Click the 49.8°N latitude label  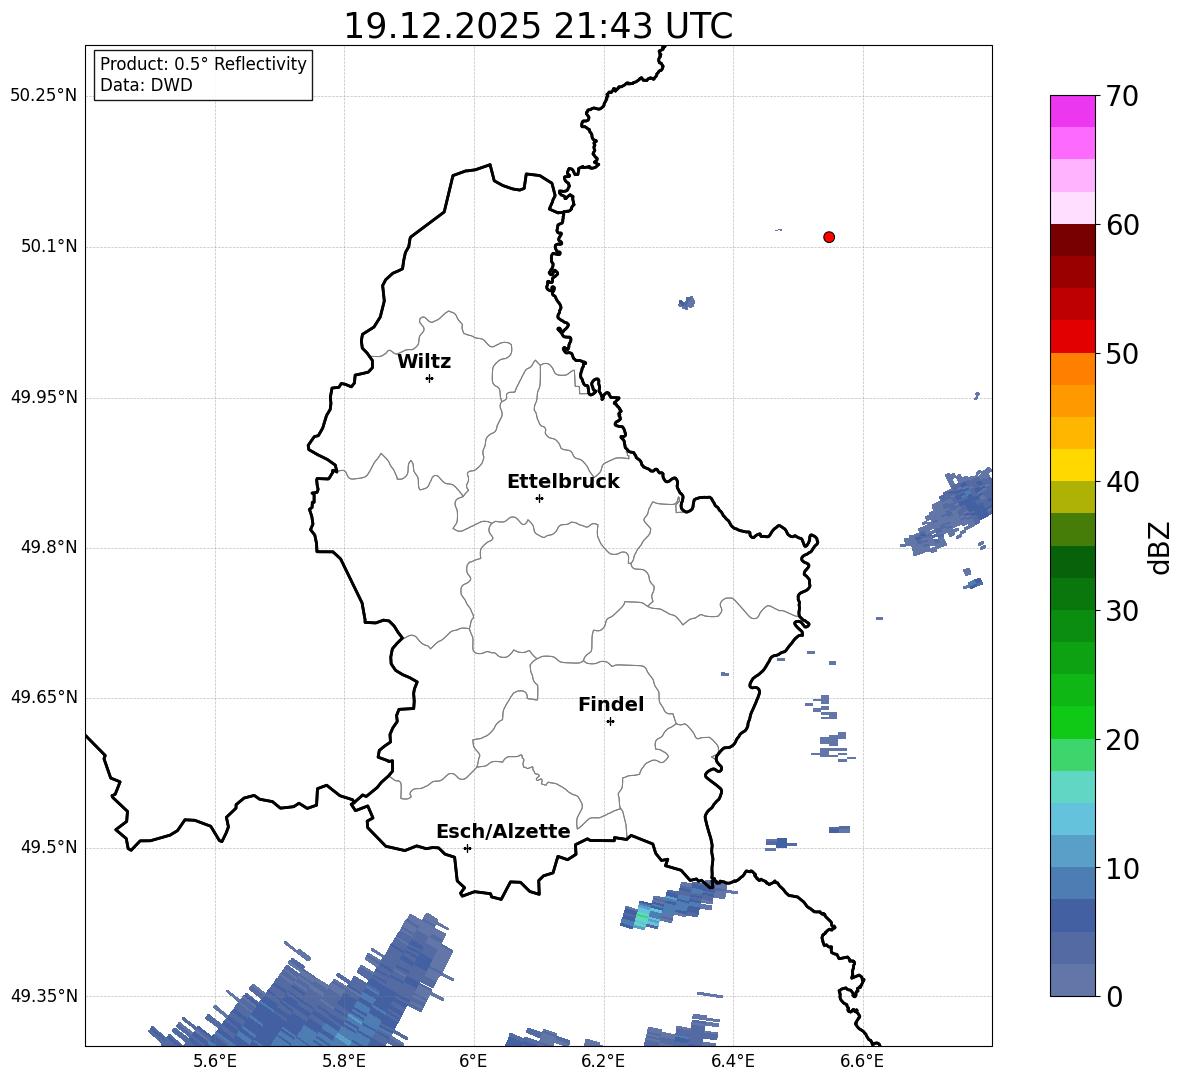click(49, 547)
